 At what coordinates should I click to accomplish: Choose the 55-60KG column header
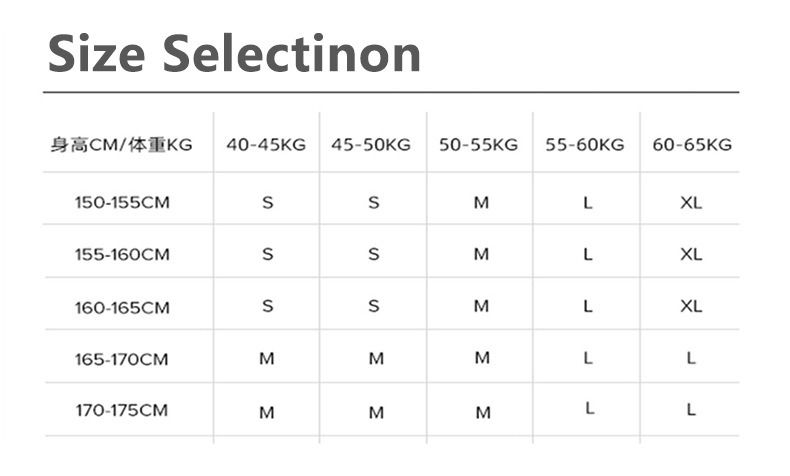[585, 145]
